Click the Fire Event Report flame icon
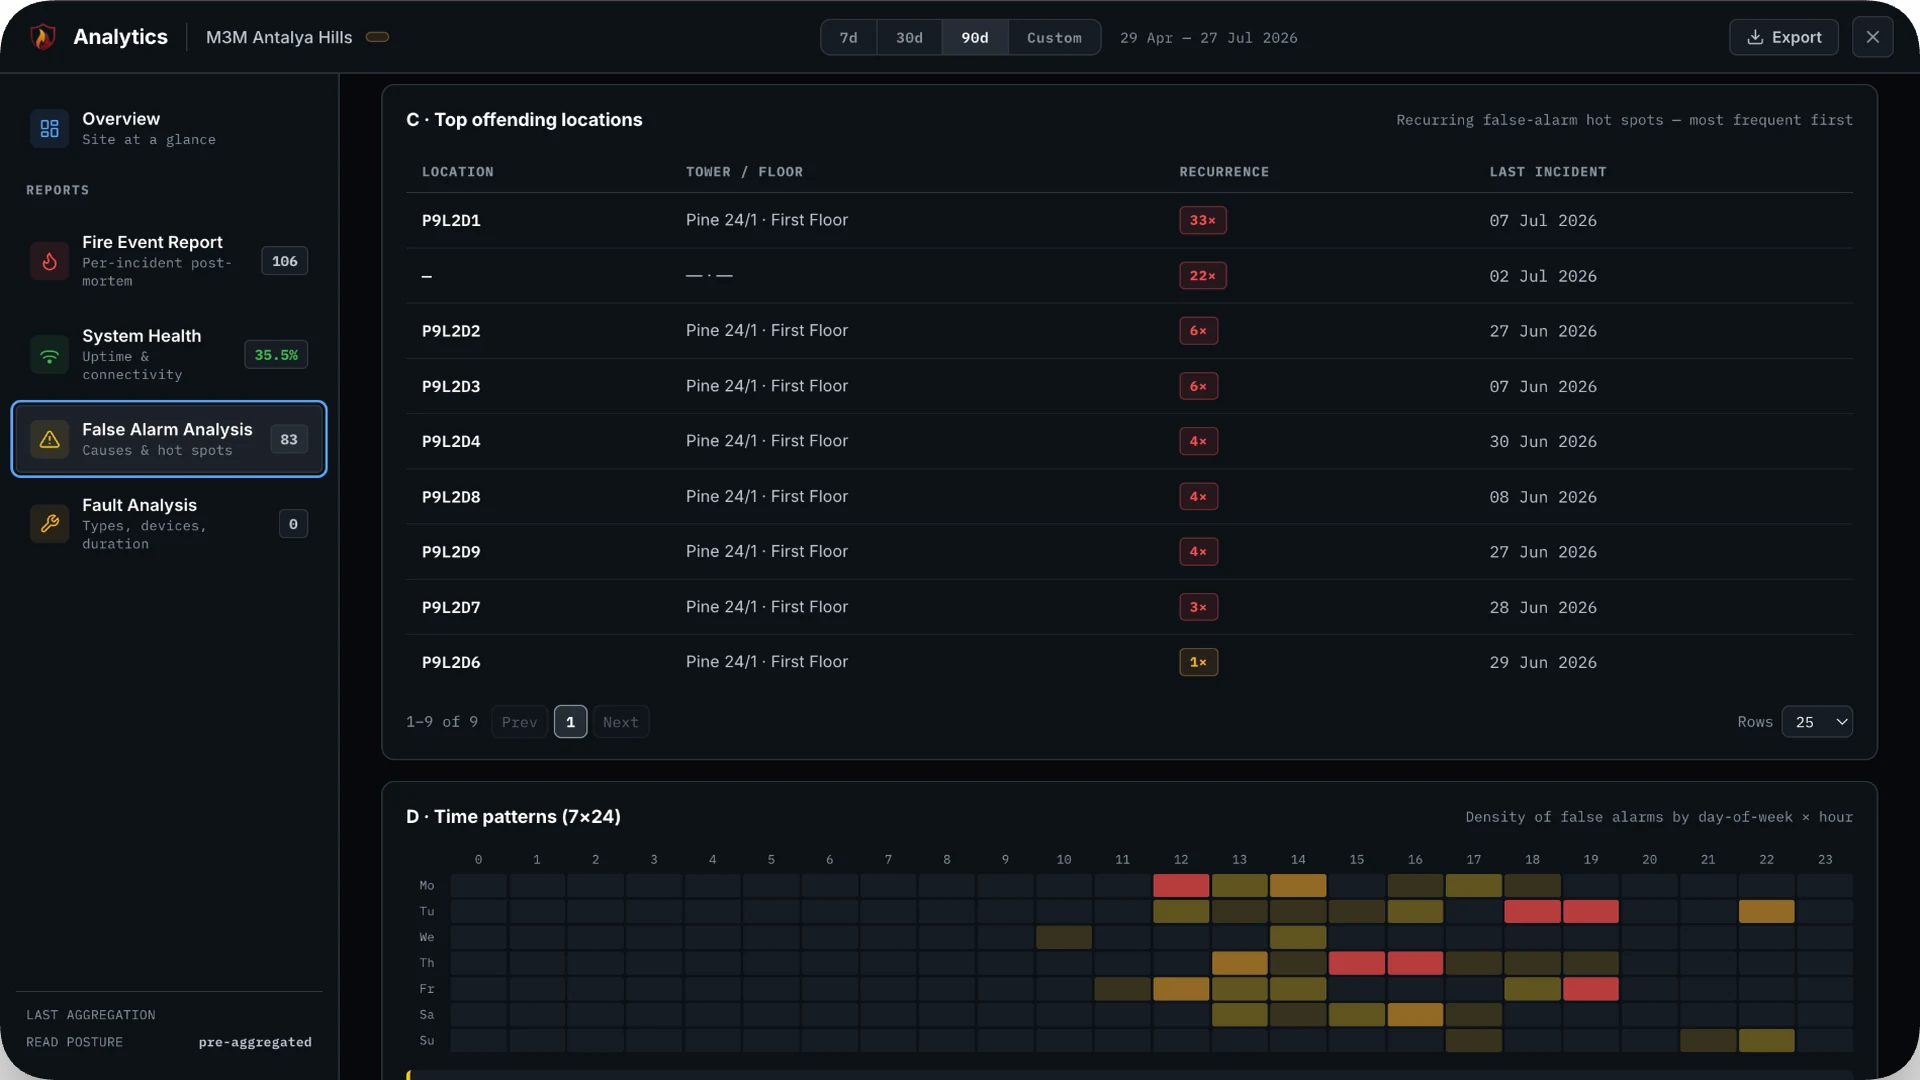The image size is (1920, 1080). tap(49, 261)
